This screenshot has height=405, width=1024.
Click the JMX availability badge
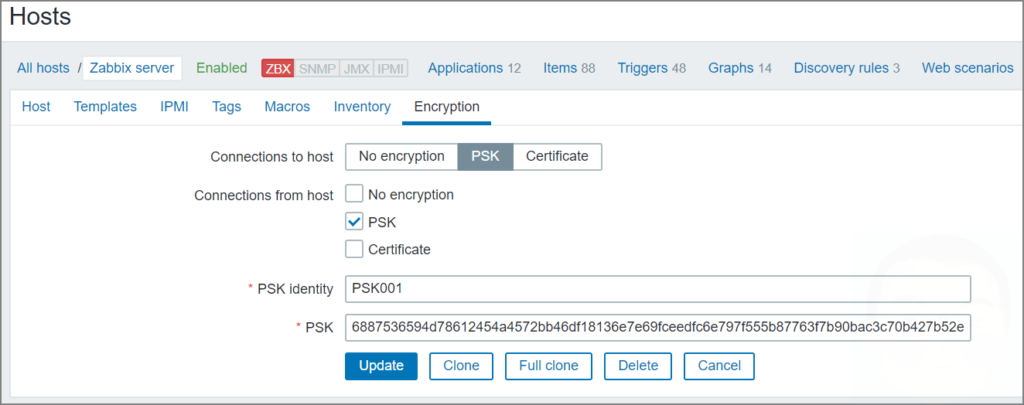tap(356, 68)
